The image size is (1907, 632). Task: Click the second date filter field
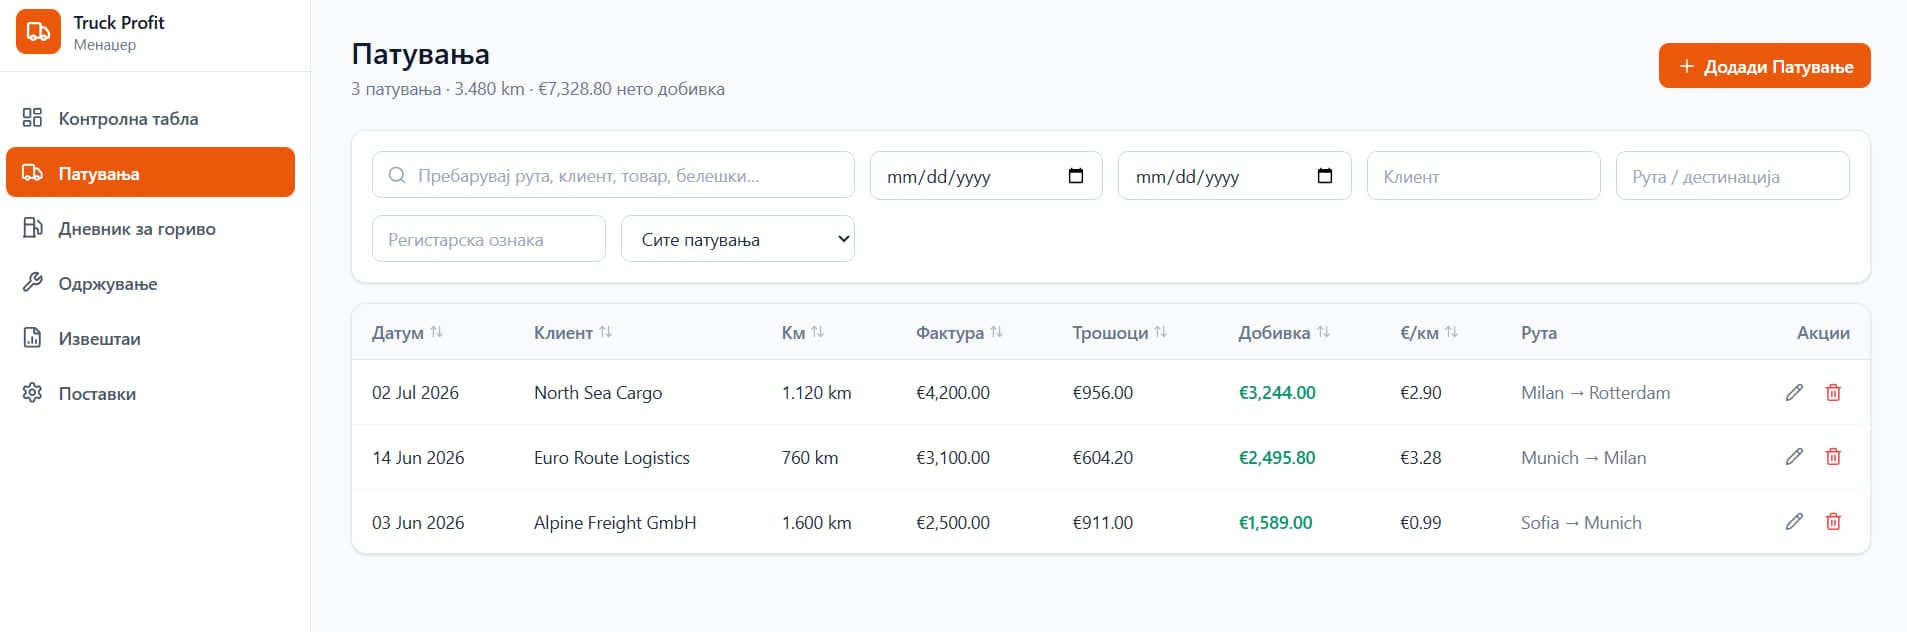pos(1234,176)
